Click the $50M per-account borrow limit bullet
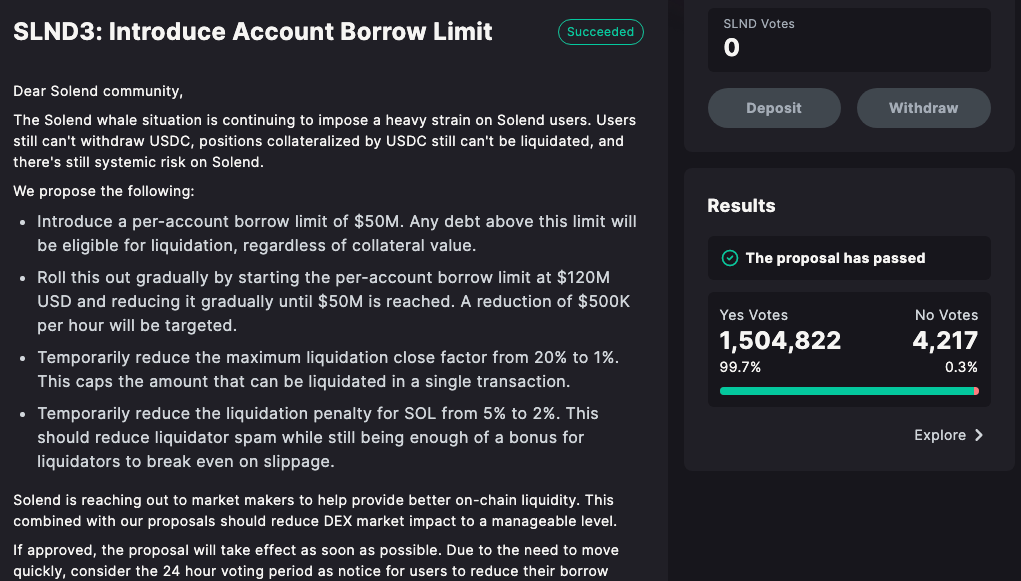 pos(336,233)
